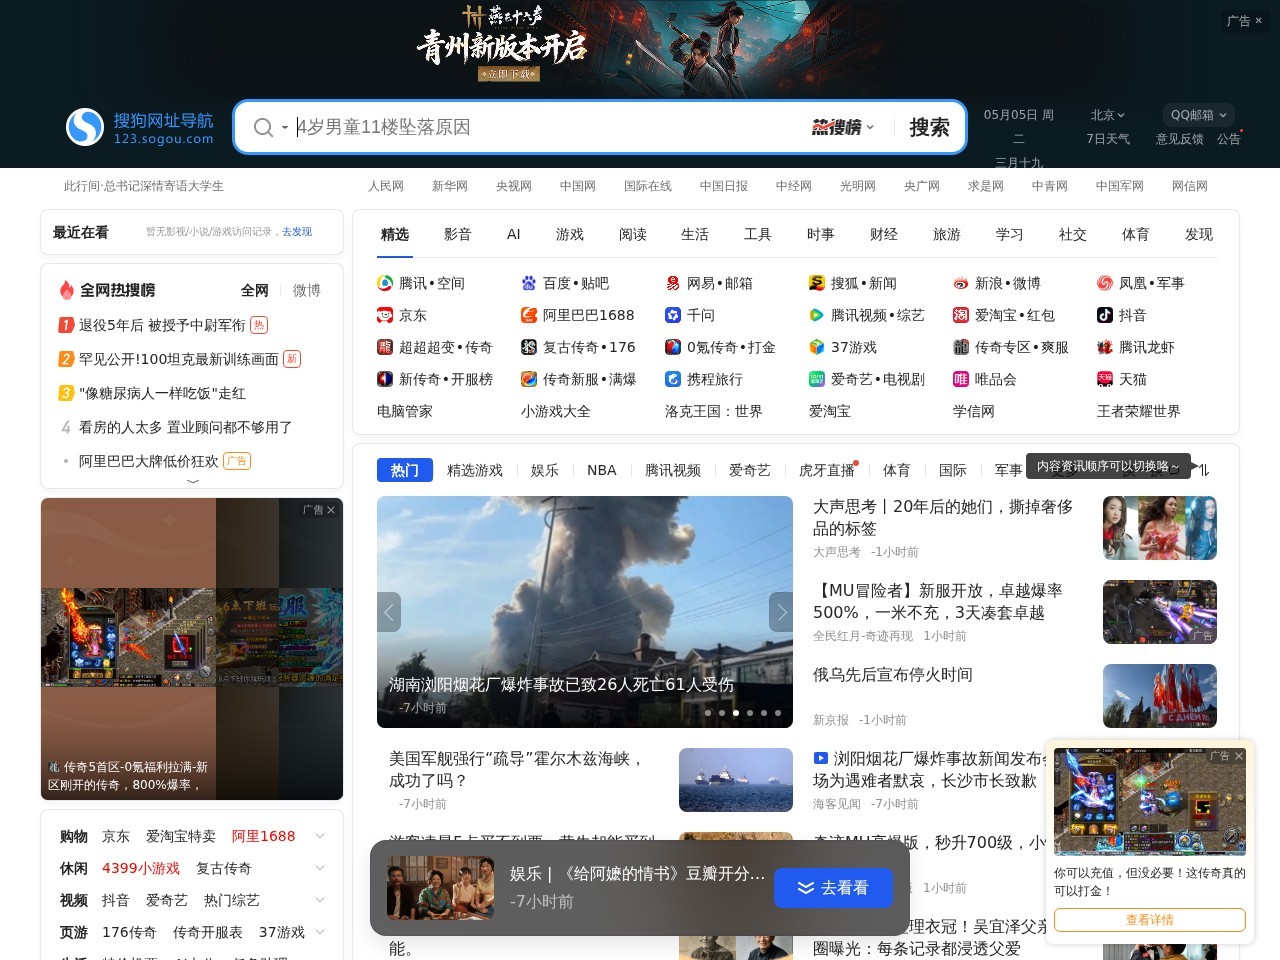Expand the 视频 category row
Screen dimensions: 1280x960
pyautogui.click(x=320, y=900)
